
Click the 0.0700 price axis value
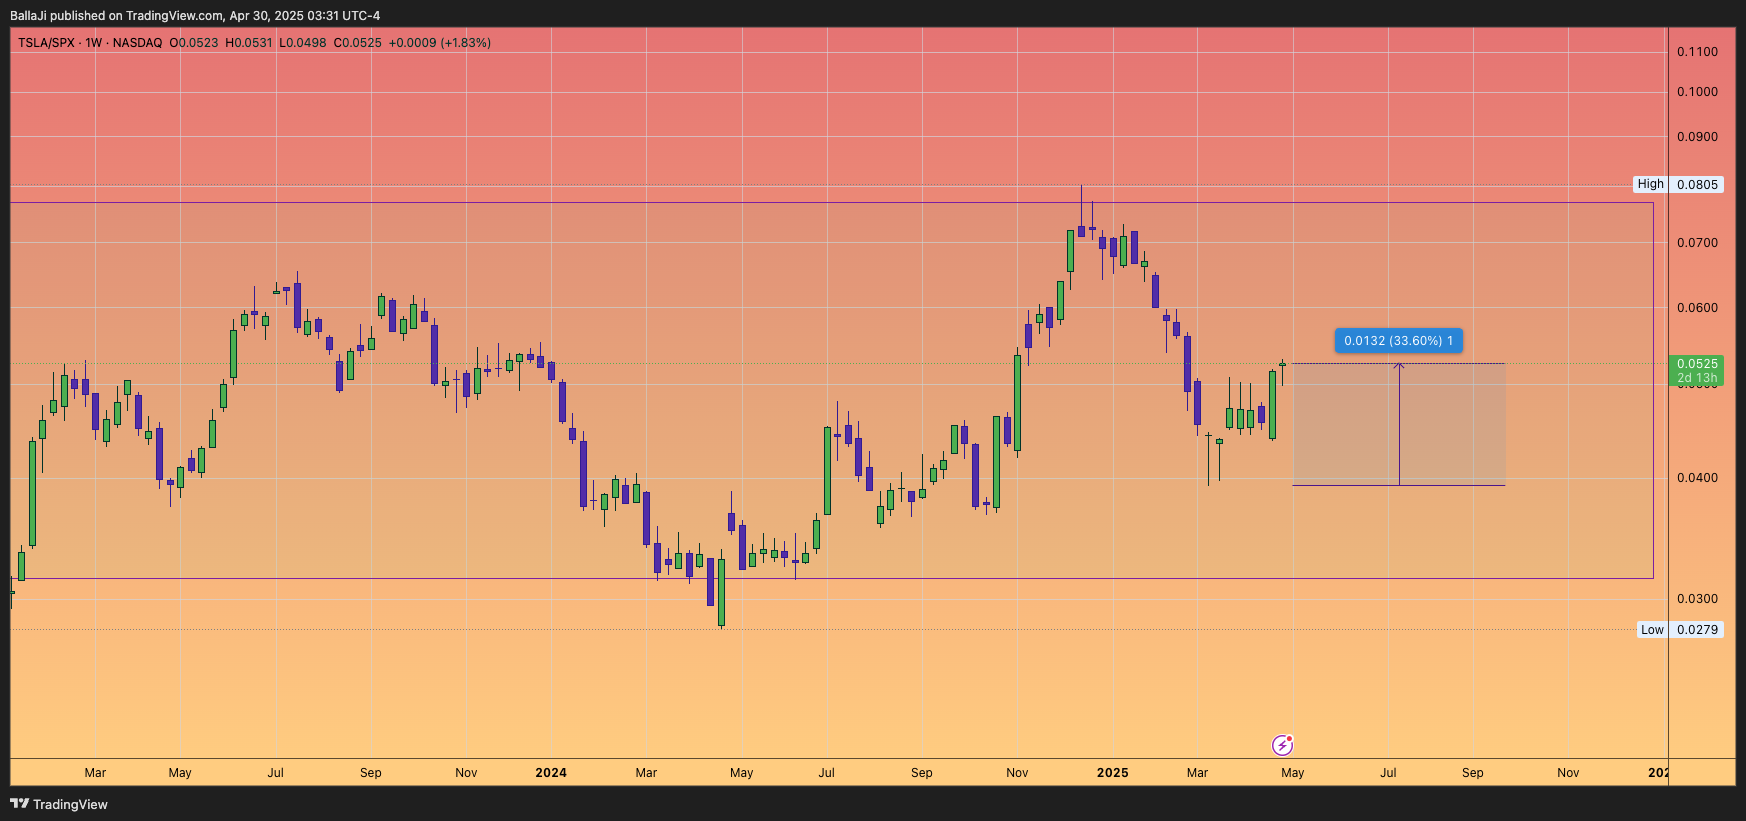click(x=1697, y=243)
